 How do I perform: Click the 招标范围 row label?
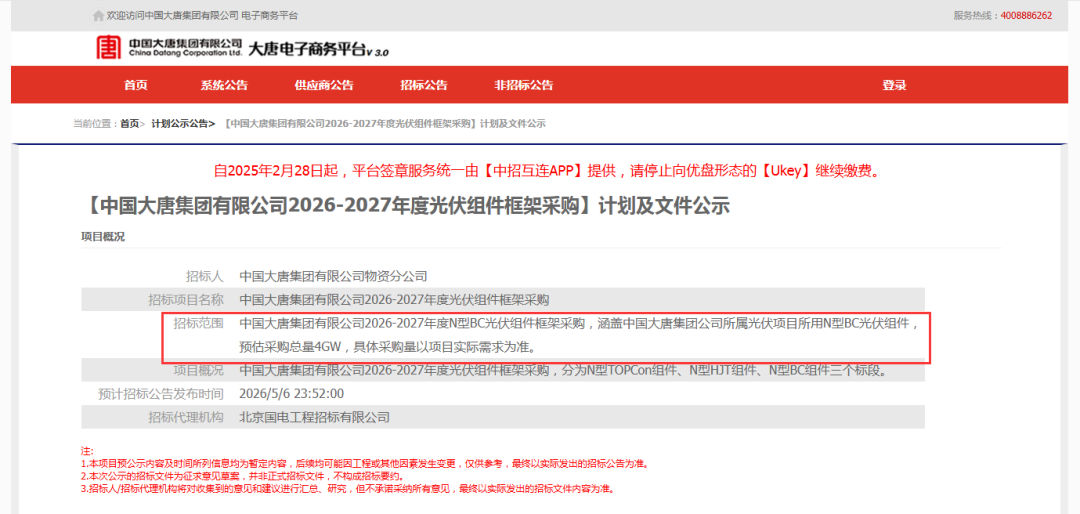click(x=198, y=323)
